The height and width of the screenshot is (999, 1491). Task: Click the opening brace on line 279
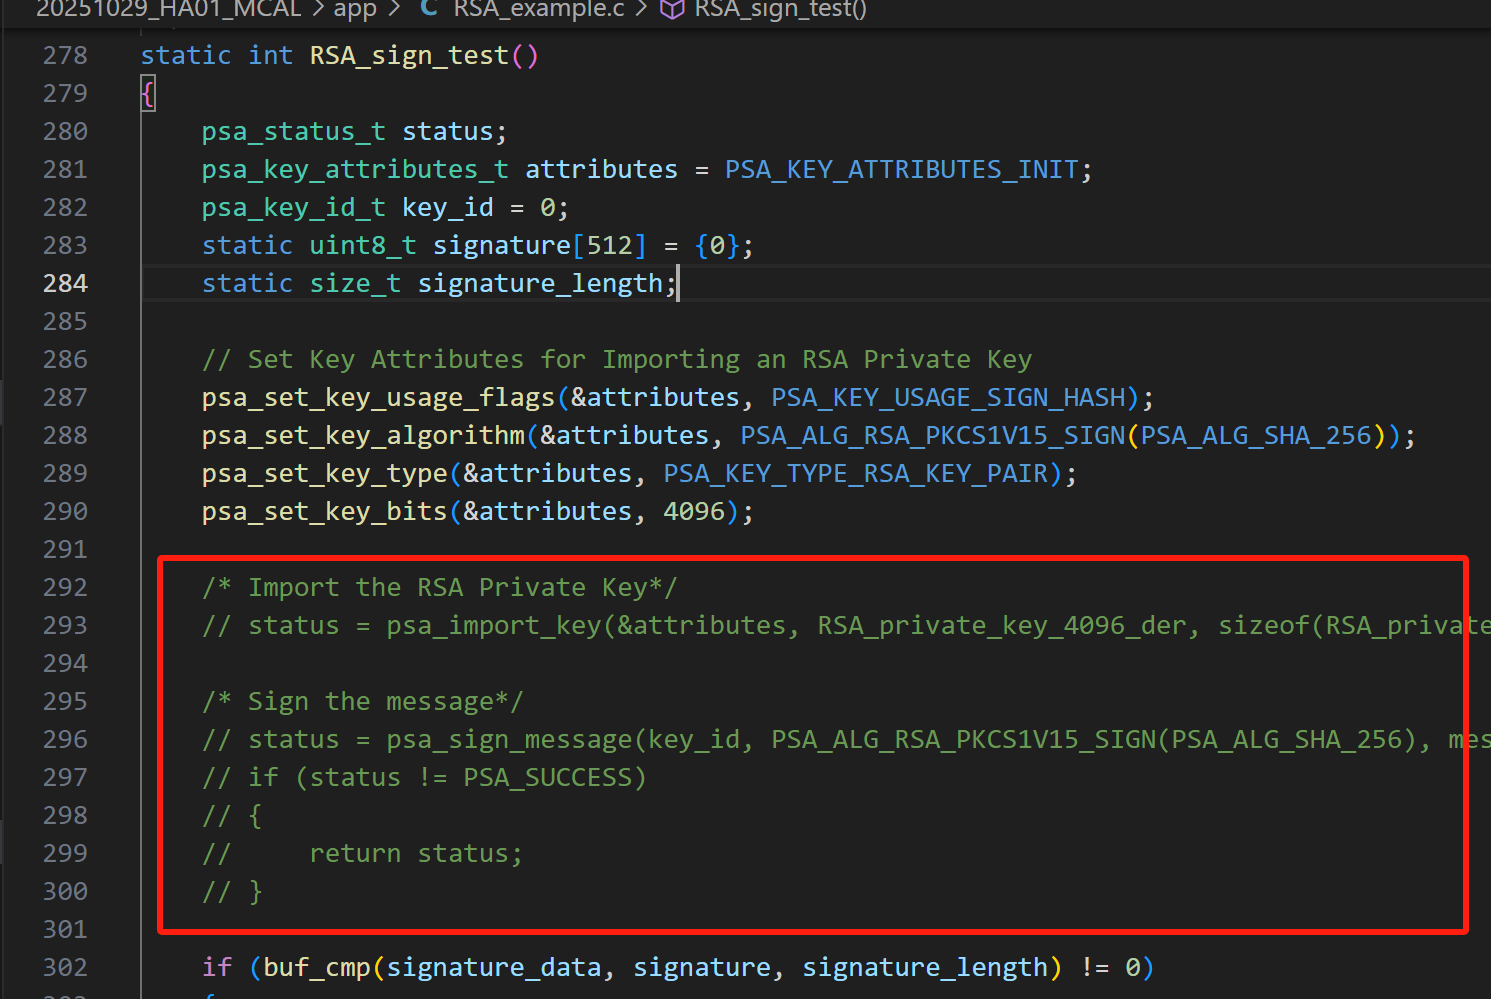click(x=148, y=94)
